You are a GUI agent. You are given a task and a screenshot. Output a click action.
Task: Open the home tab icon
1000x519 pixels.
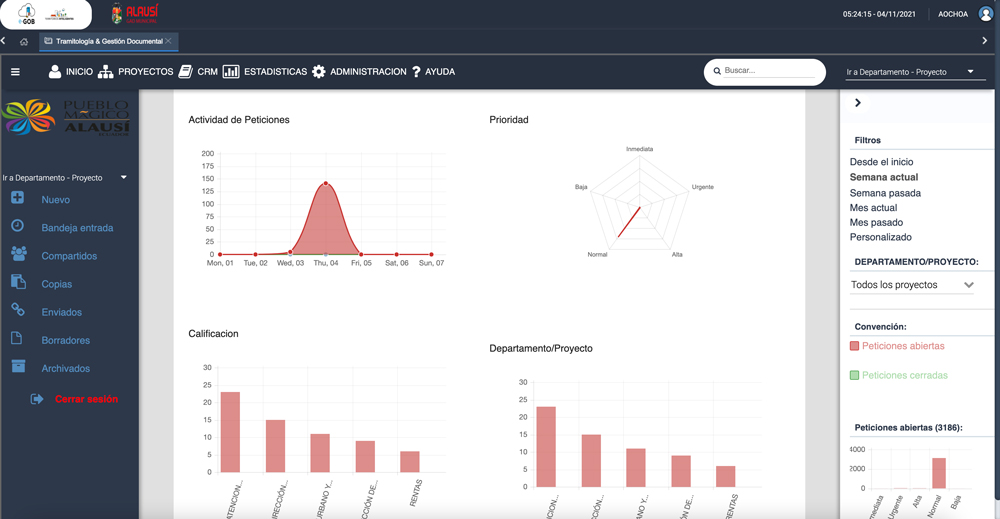(x=24, y=42)
